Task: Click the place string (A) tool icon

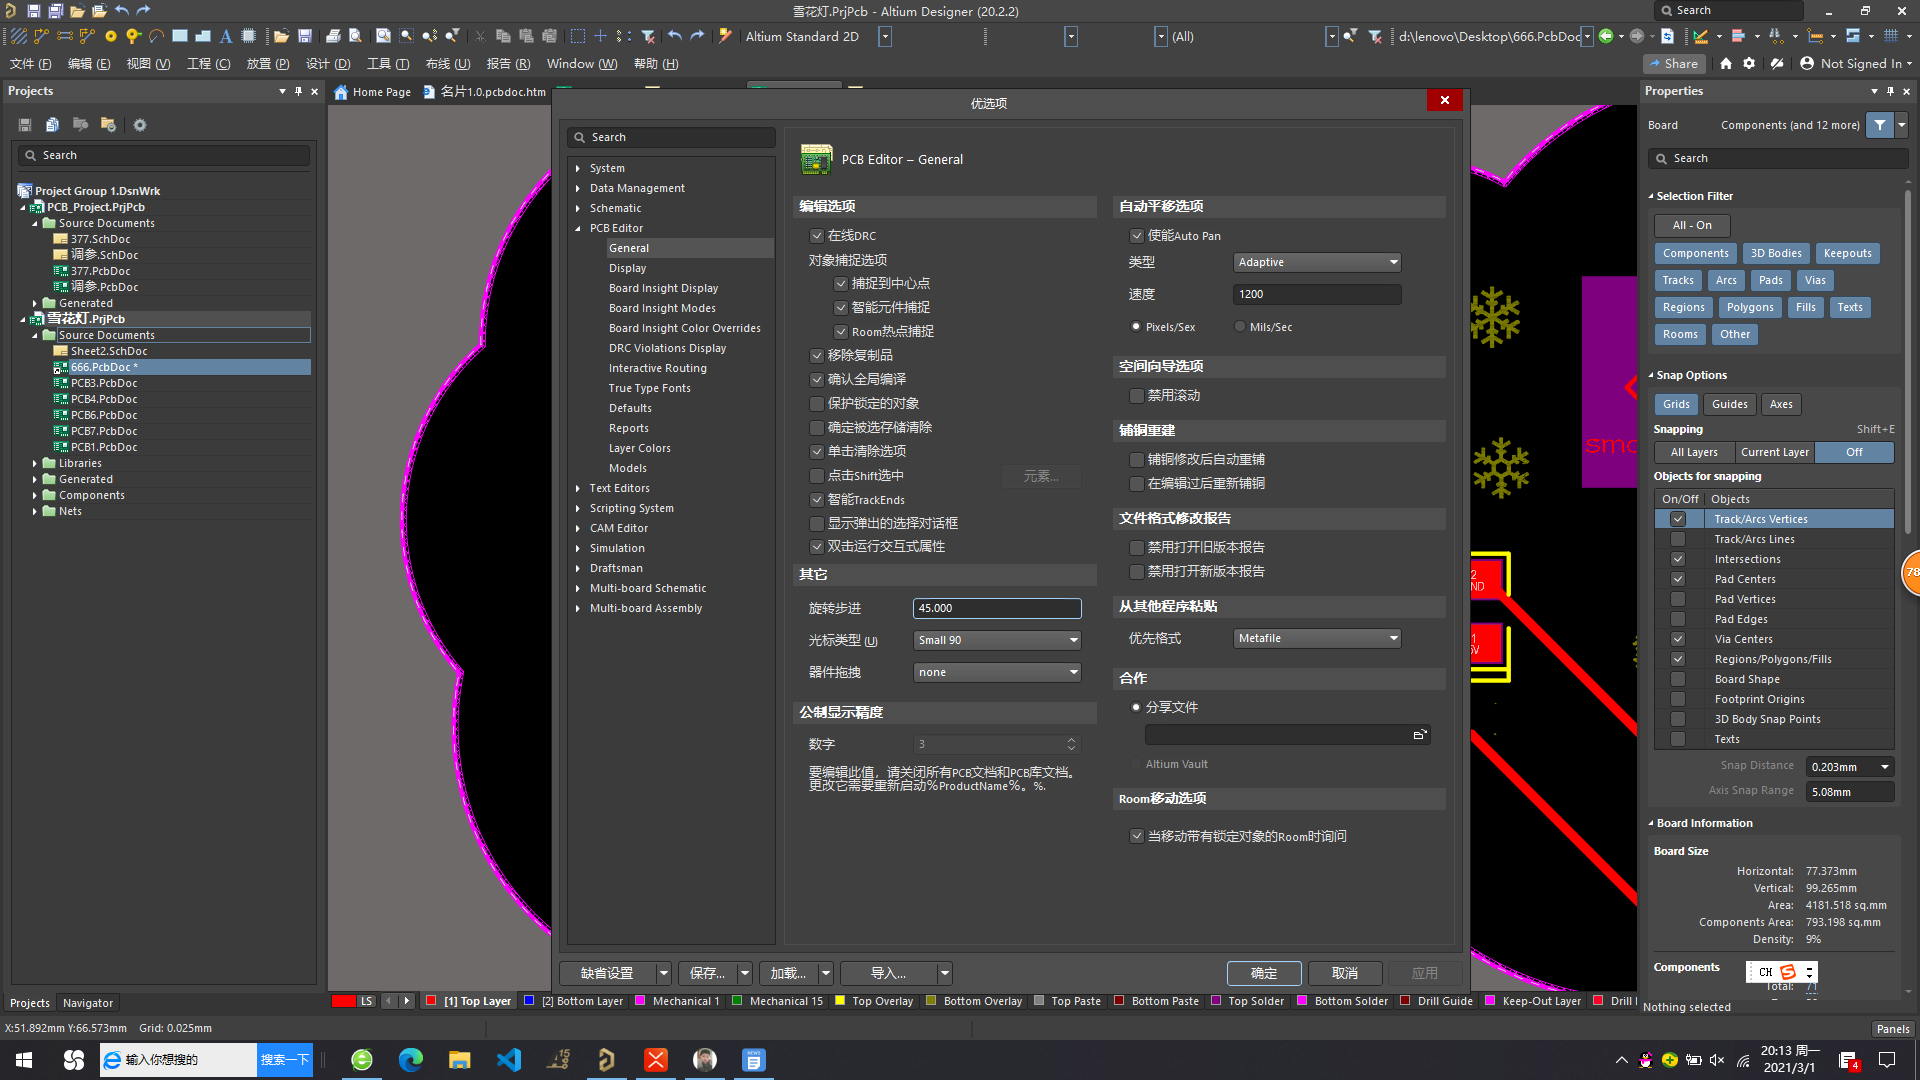Action: coord(226,36)
